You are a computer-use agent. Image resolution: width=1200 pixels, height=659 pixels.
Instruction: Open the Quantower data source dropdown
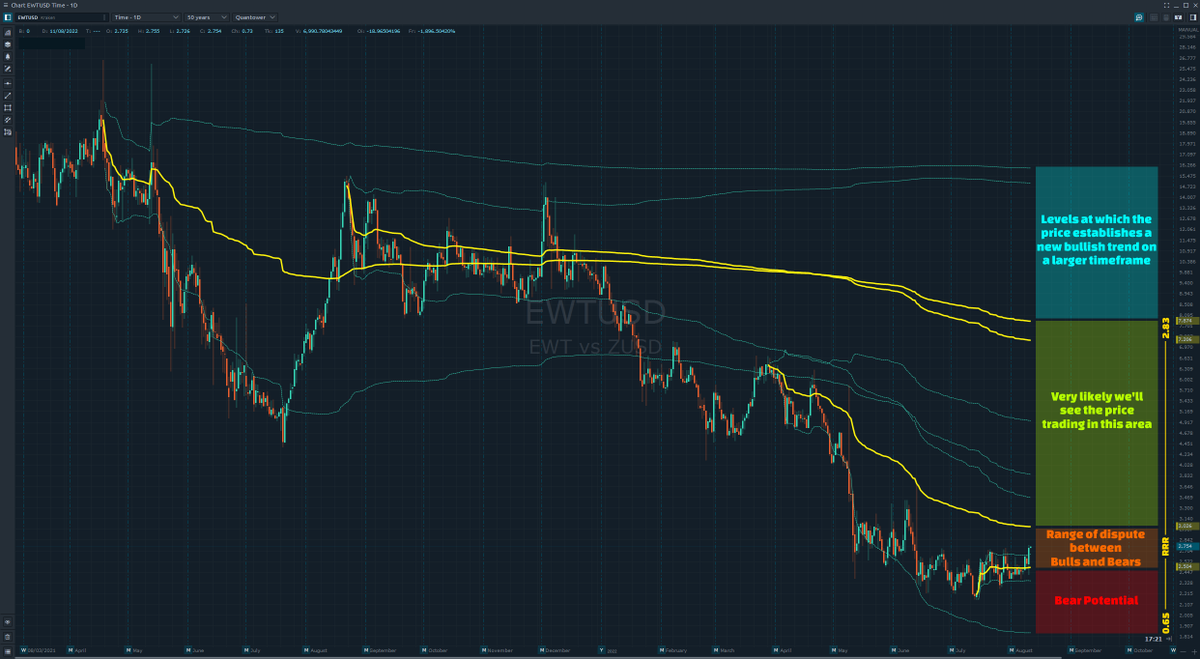tap(255, 17)
